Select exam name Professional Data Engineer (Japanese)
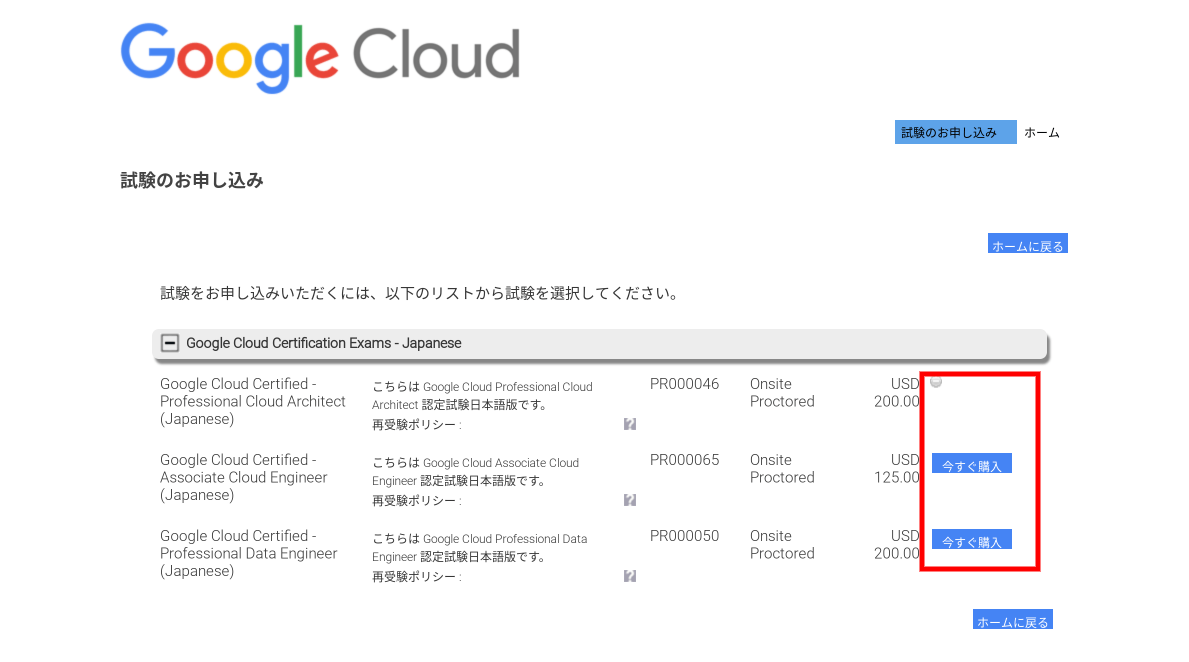Screen dimensions: 1189x662 (248, 553)
